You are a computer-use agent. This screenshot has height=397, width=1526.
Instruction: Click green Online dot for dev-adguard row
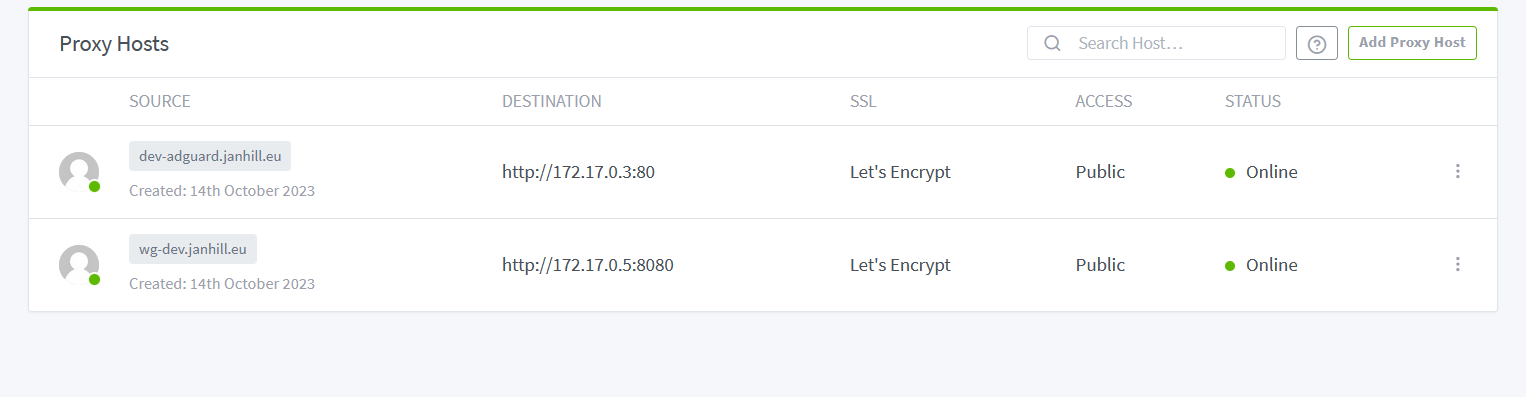(x=1230, y=172)
